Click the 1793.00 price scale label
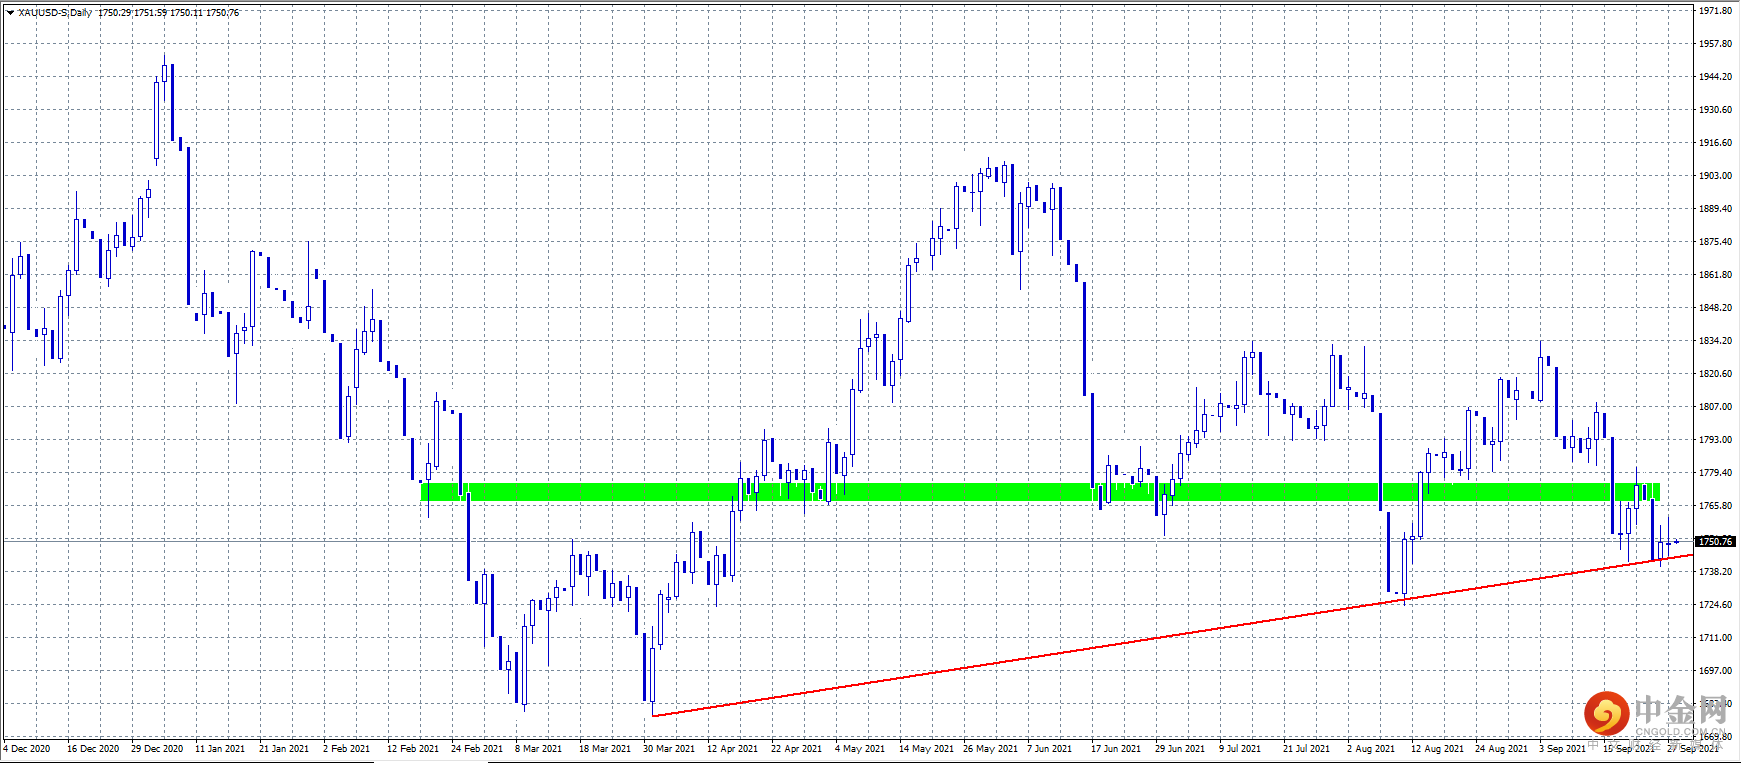1741x763 pixels. pyautogui.click(x=1715, y=440)
